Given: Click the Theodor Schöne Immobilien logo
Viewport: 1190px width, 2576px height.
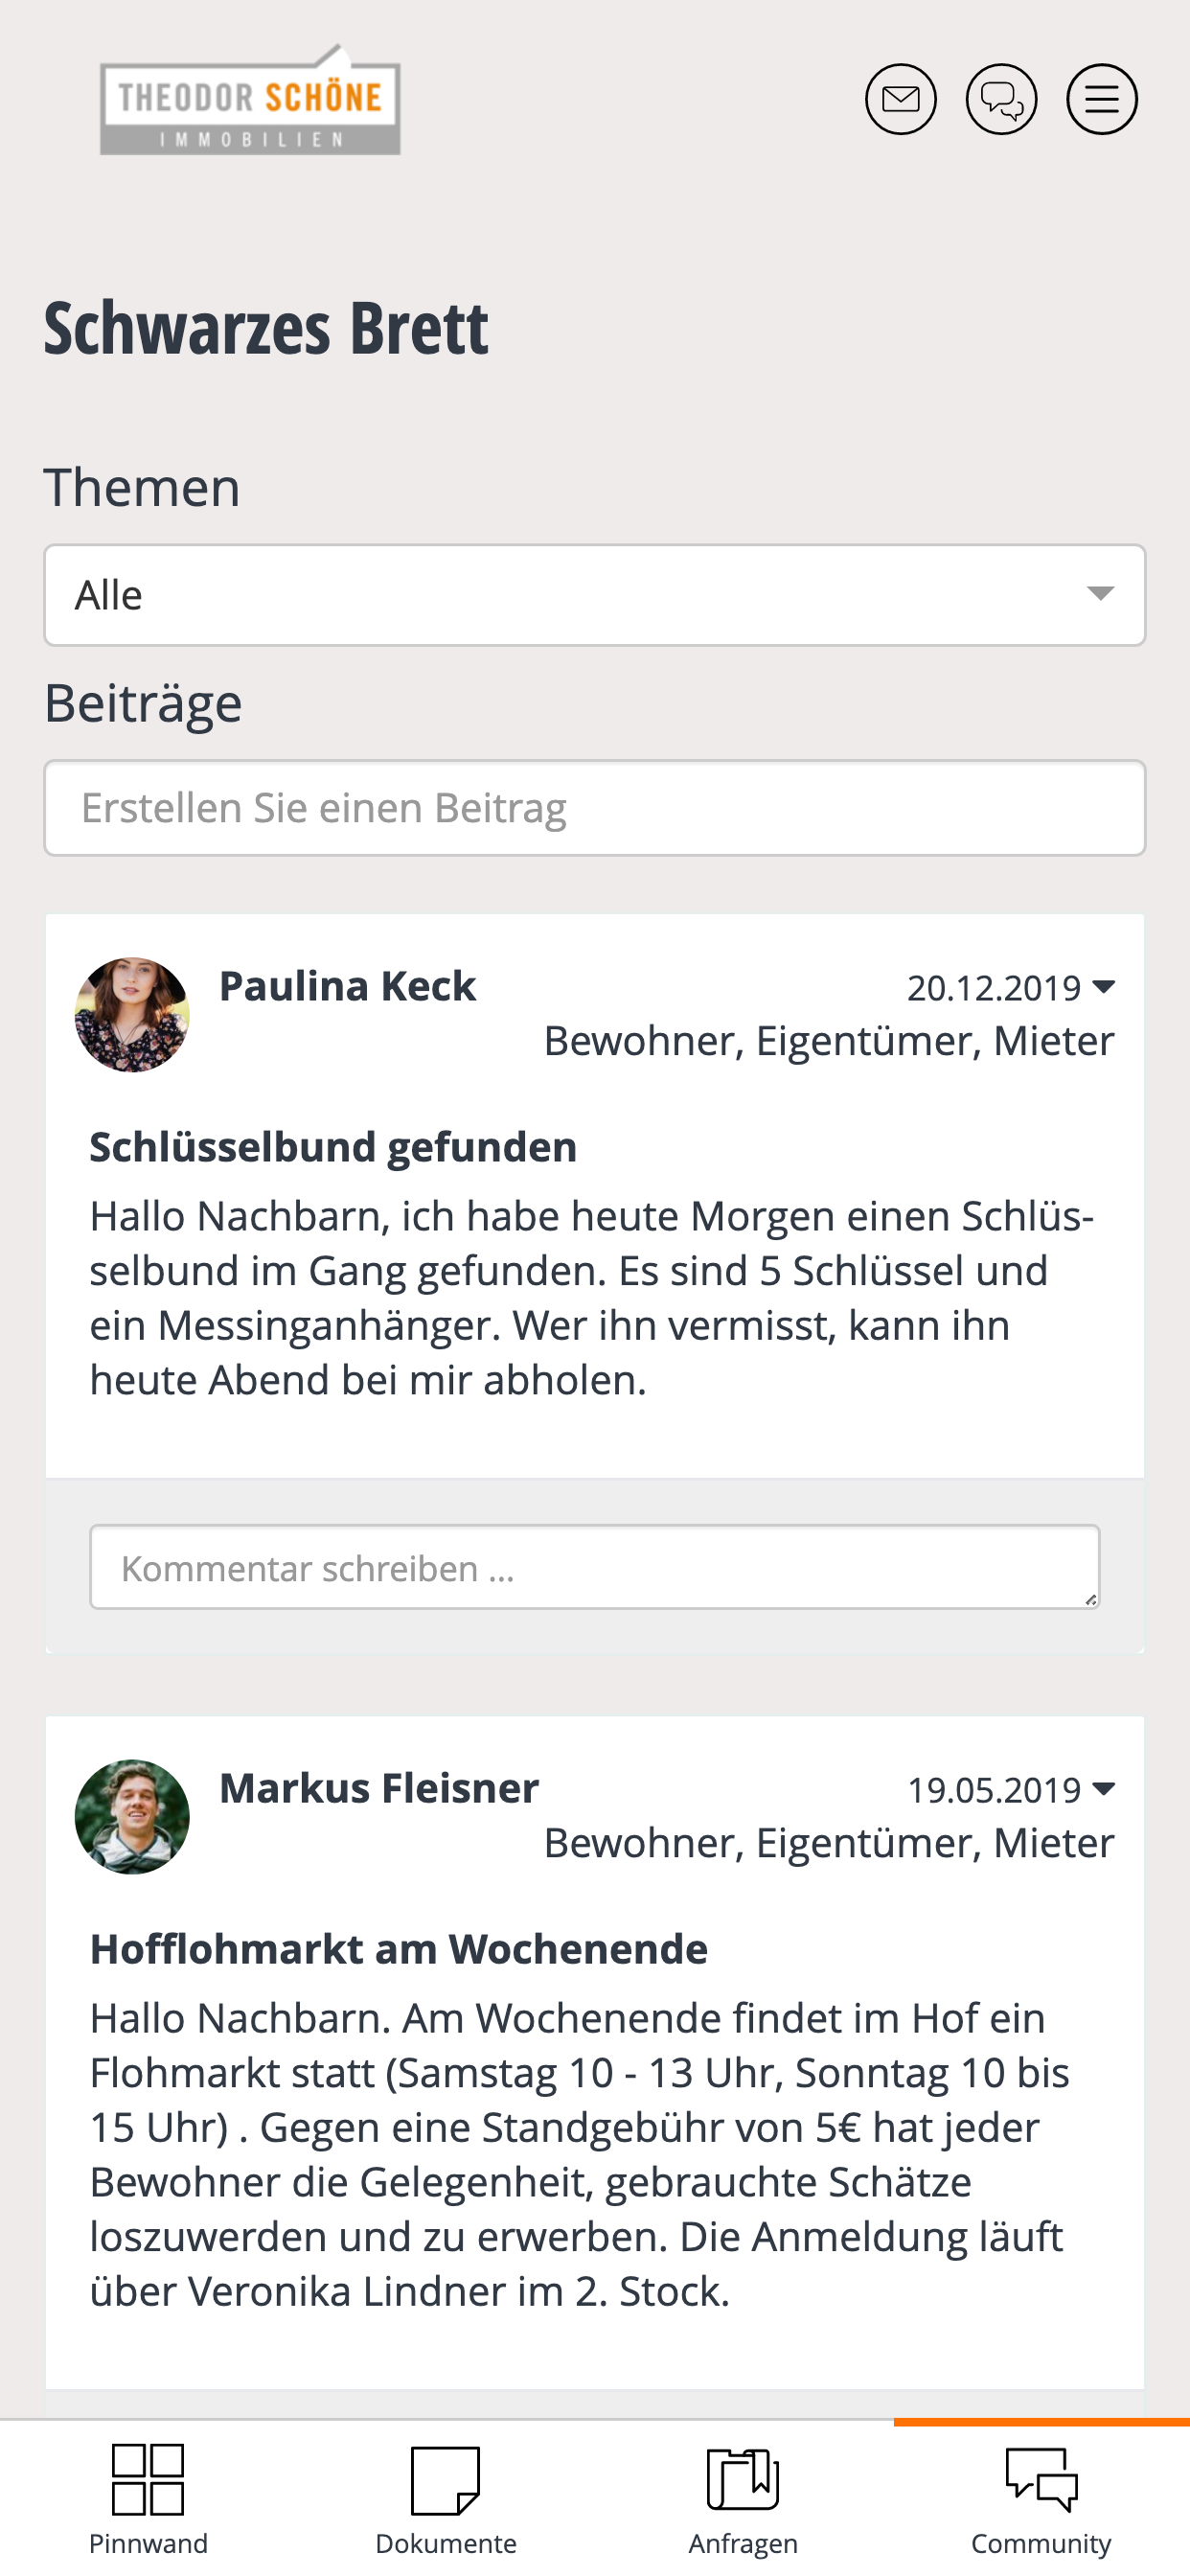Looking at the screenshot, I should point(250,100).
